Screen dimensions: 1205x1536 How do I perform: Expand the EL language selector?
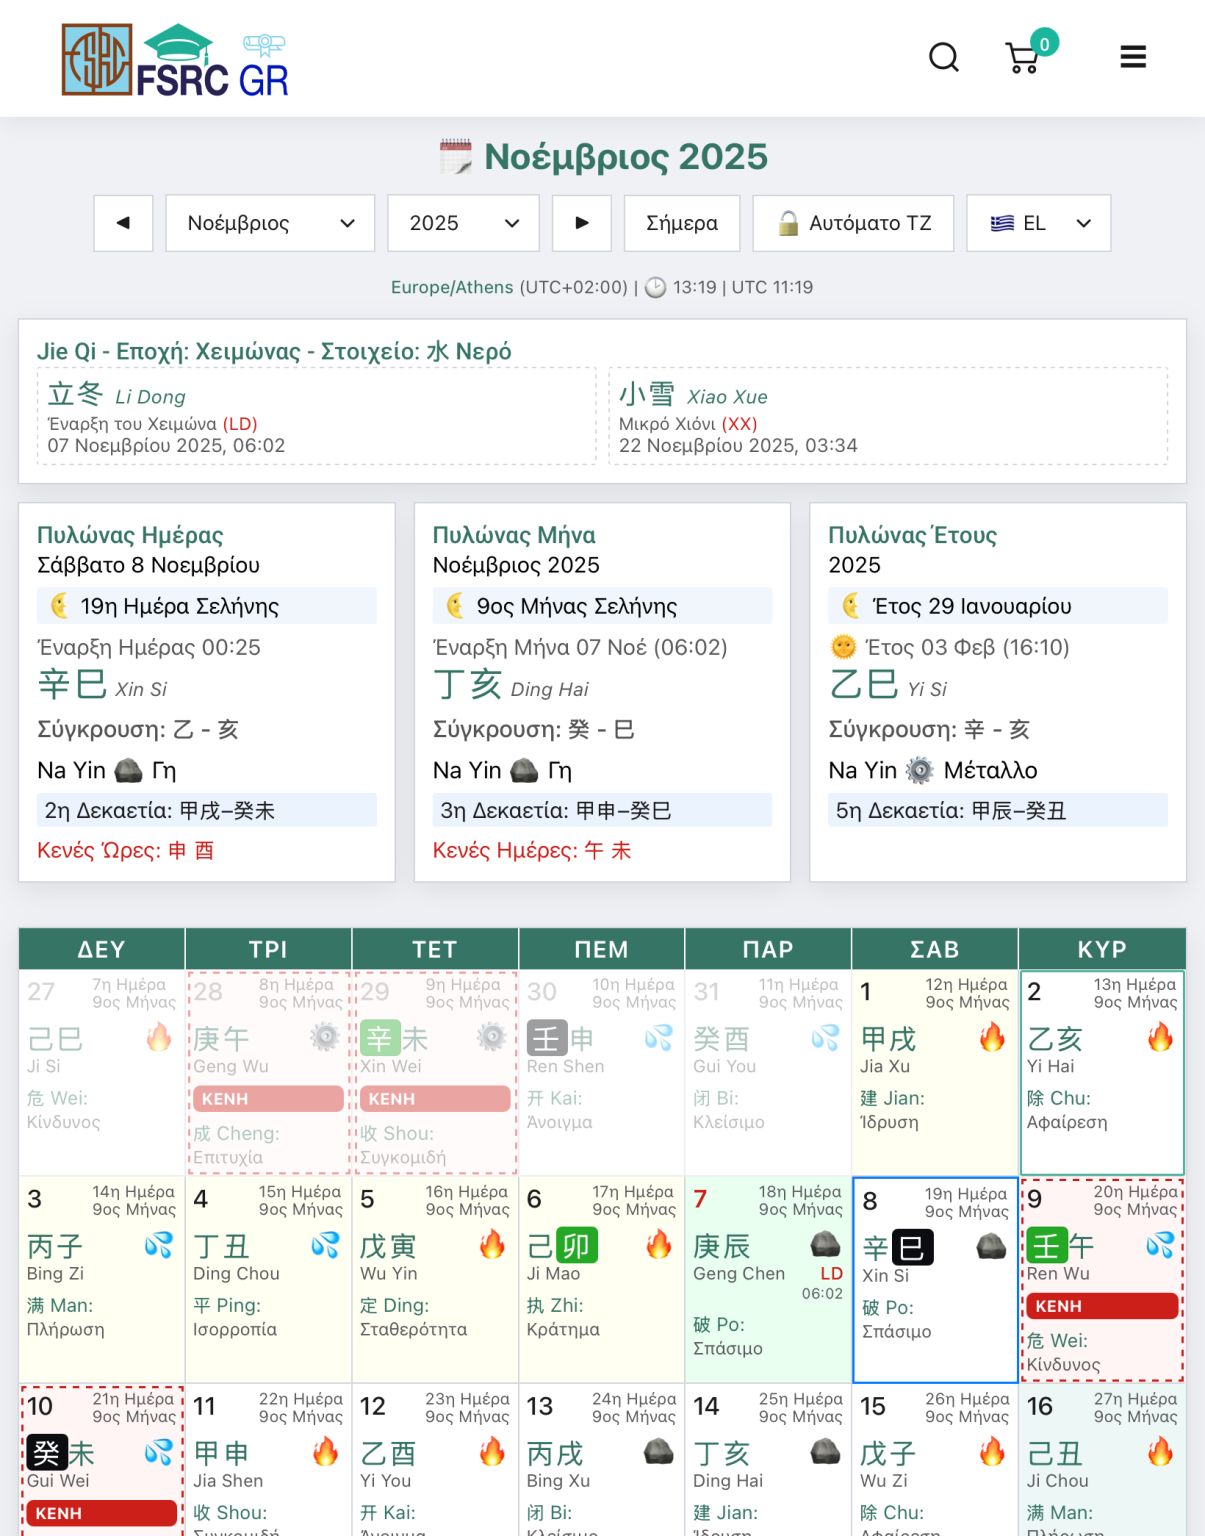click(x=1039, y=223)
